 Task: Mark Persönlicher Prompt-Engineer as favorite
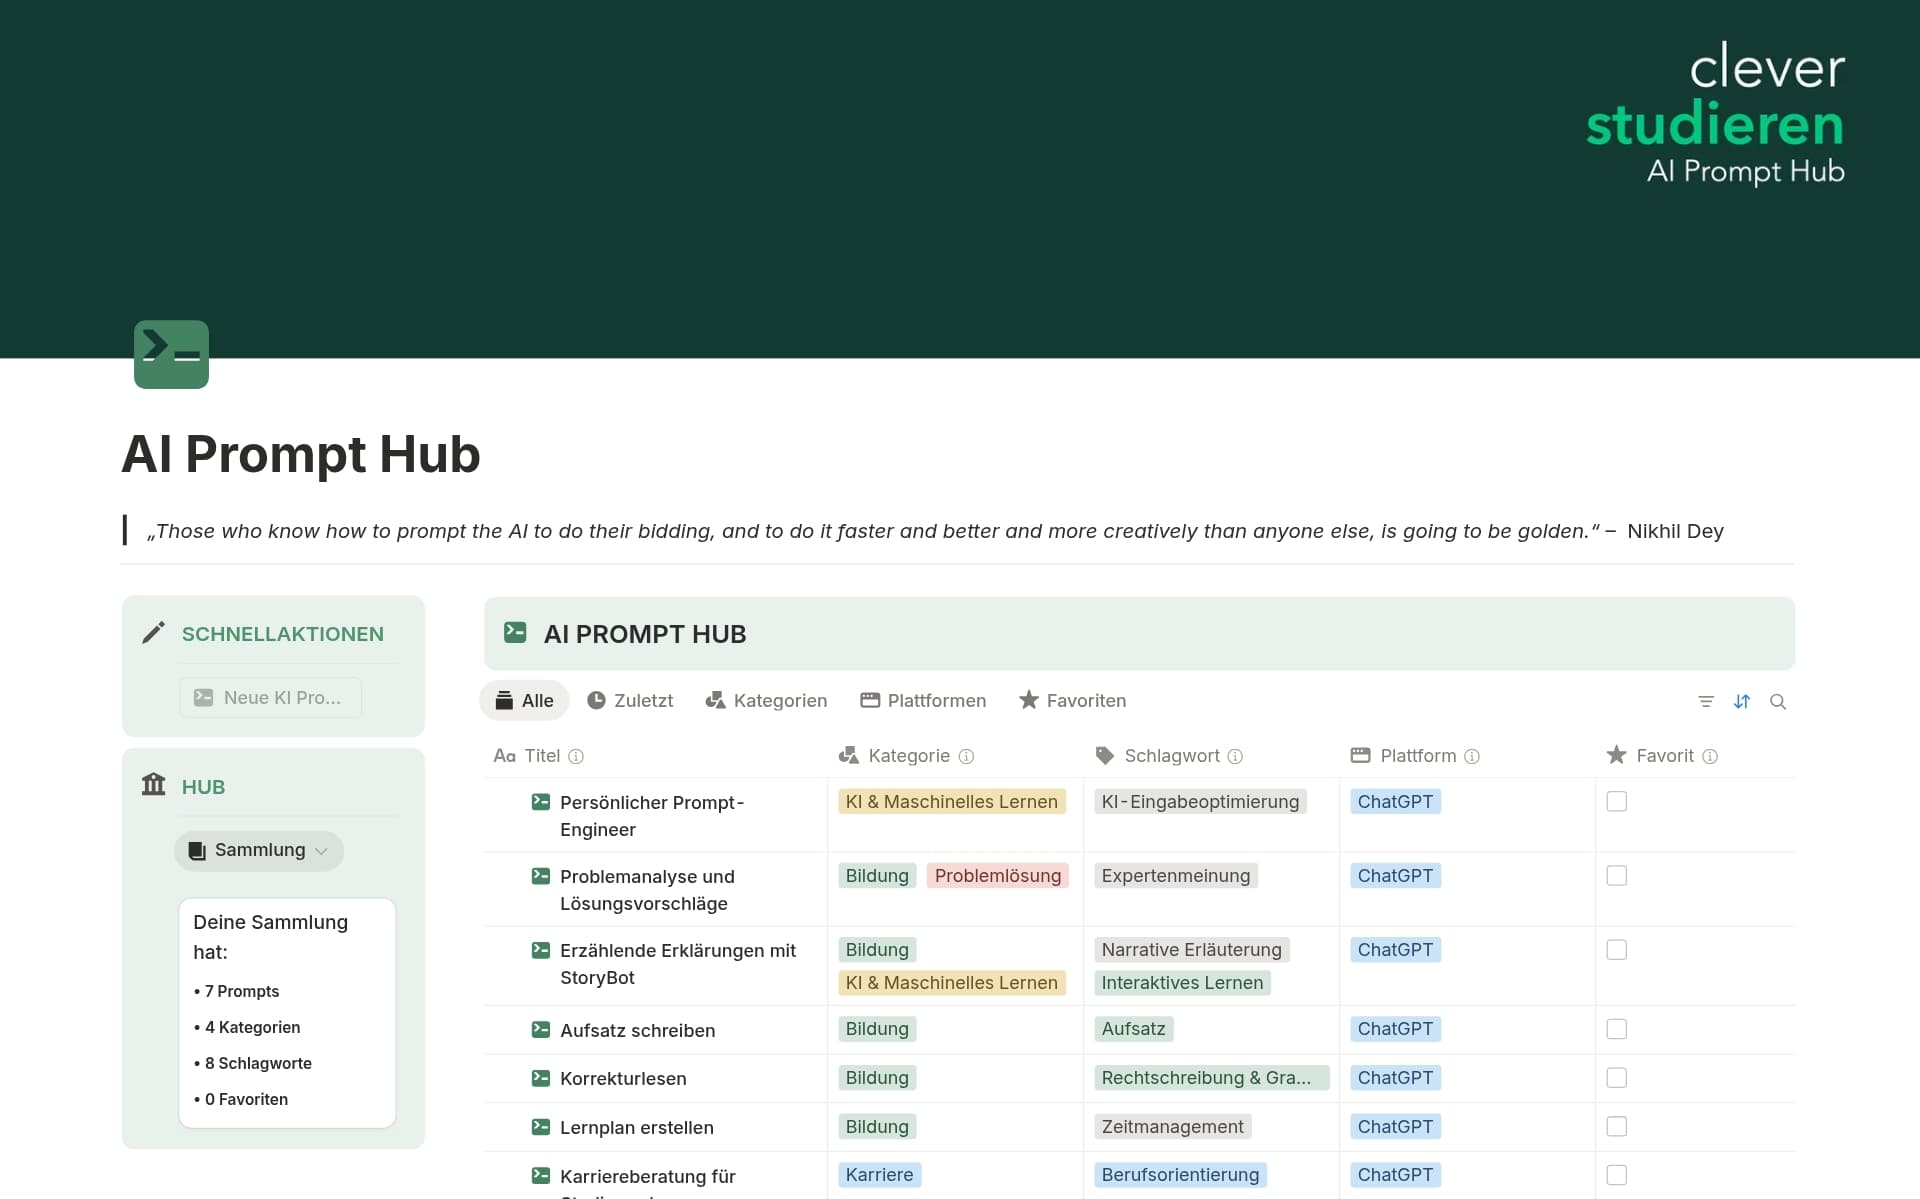point(1616,802)
